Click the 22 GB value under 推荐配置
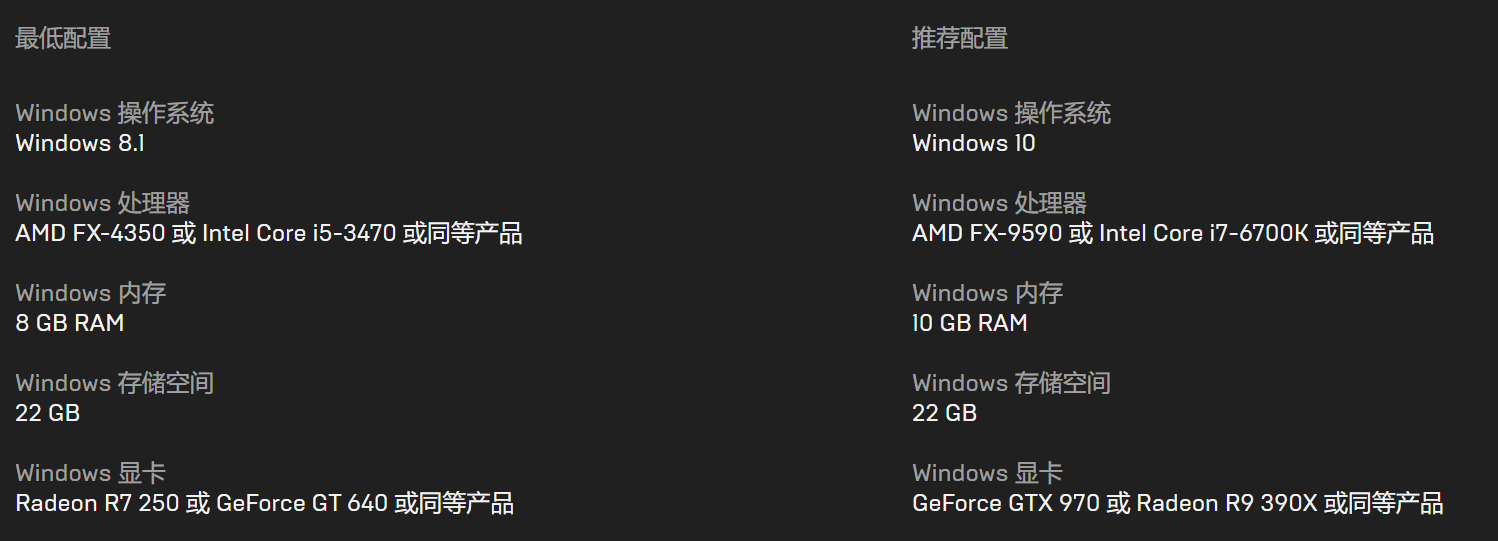1498x541 pixels. coord(945,413)
